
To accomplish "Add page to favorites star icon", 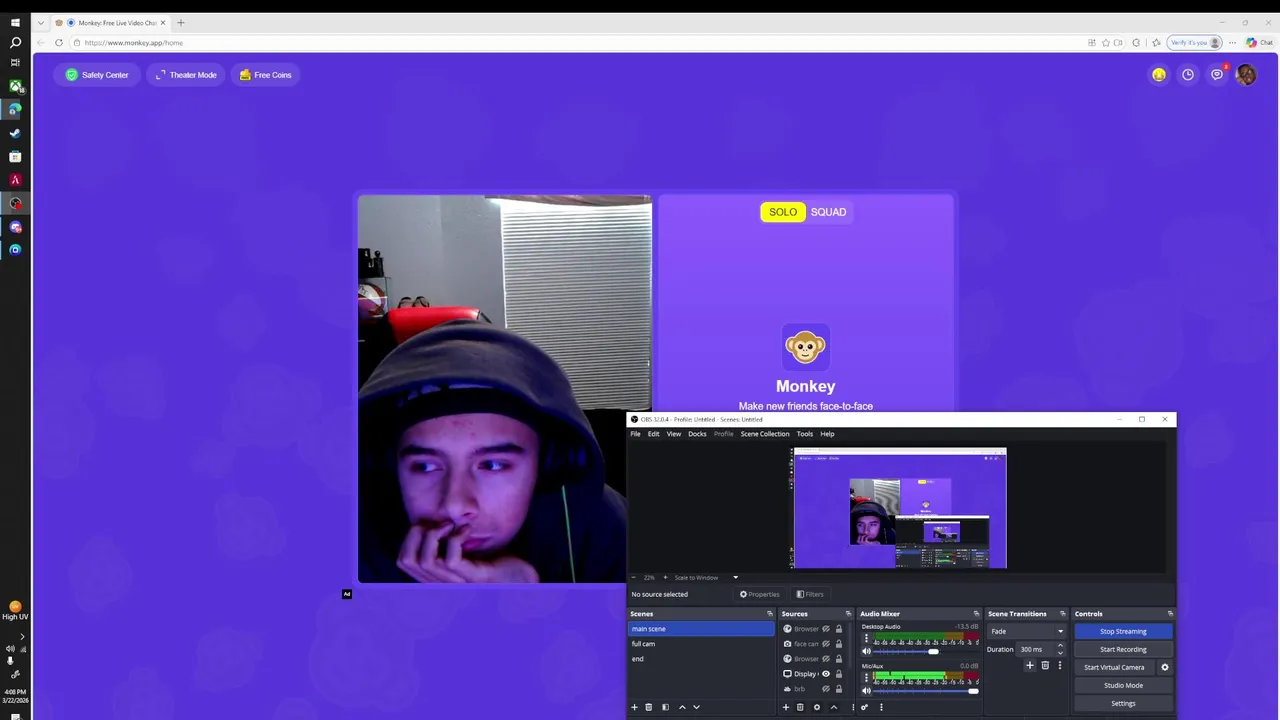I will (1105, 43).
